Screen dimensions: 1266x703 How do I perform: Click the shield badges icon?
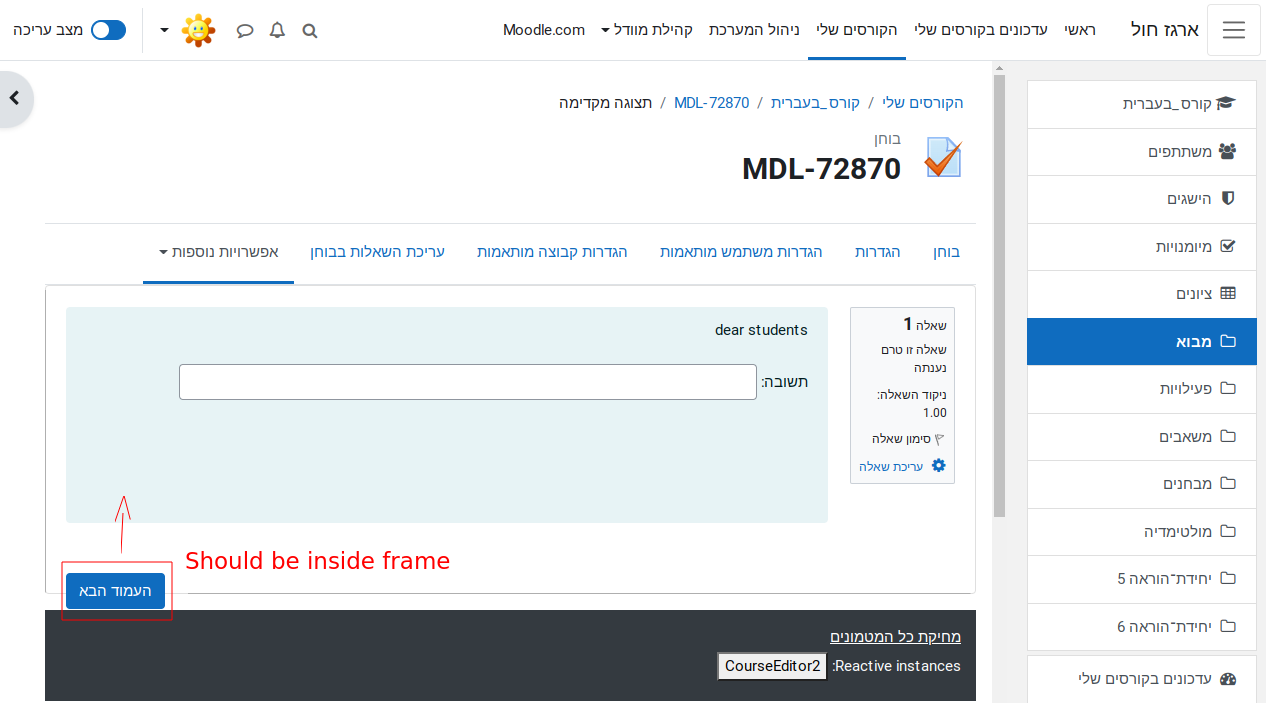[1229, 198]
